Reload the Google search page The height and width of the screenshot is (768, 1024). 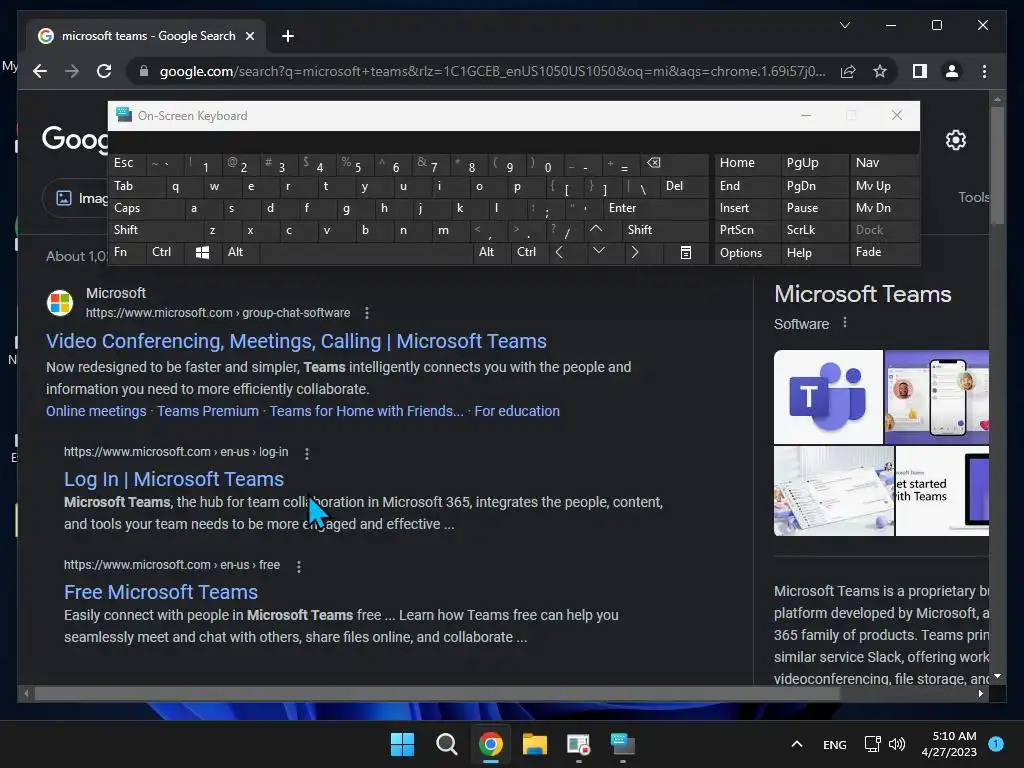tap(104, 71)
